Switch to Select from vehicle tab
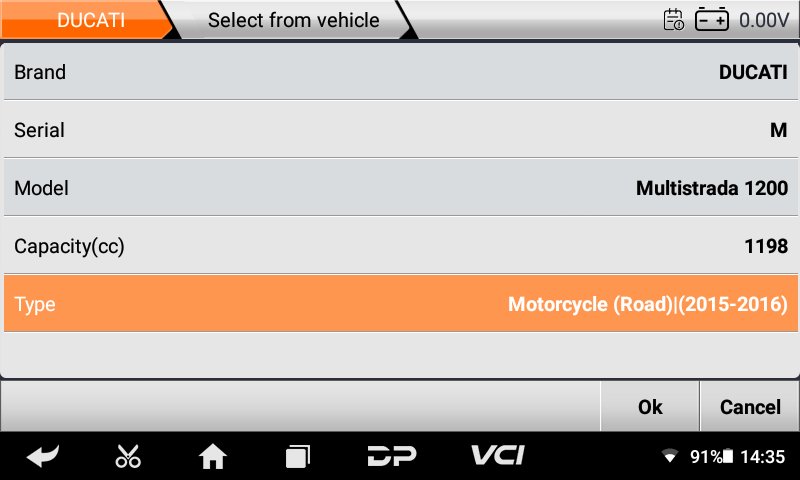The height and width of the screenshot is (480, 800). (x=293, y=20)
